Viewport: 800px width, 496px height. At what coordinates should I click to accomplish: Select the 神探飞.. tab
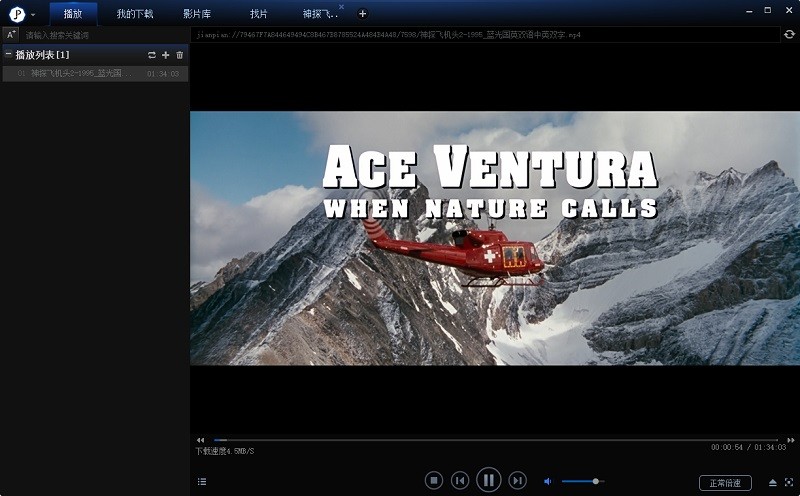[320, 14]
